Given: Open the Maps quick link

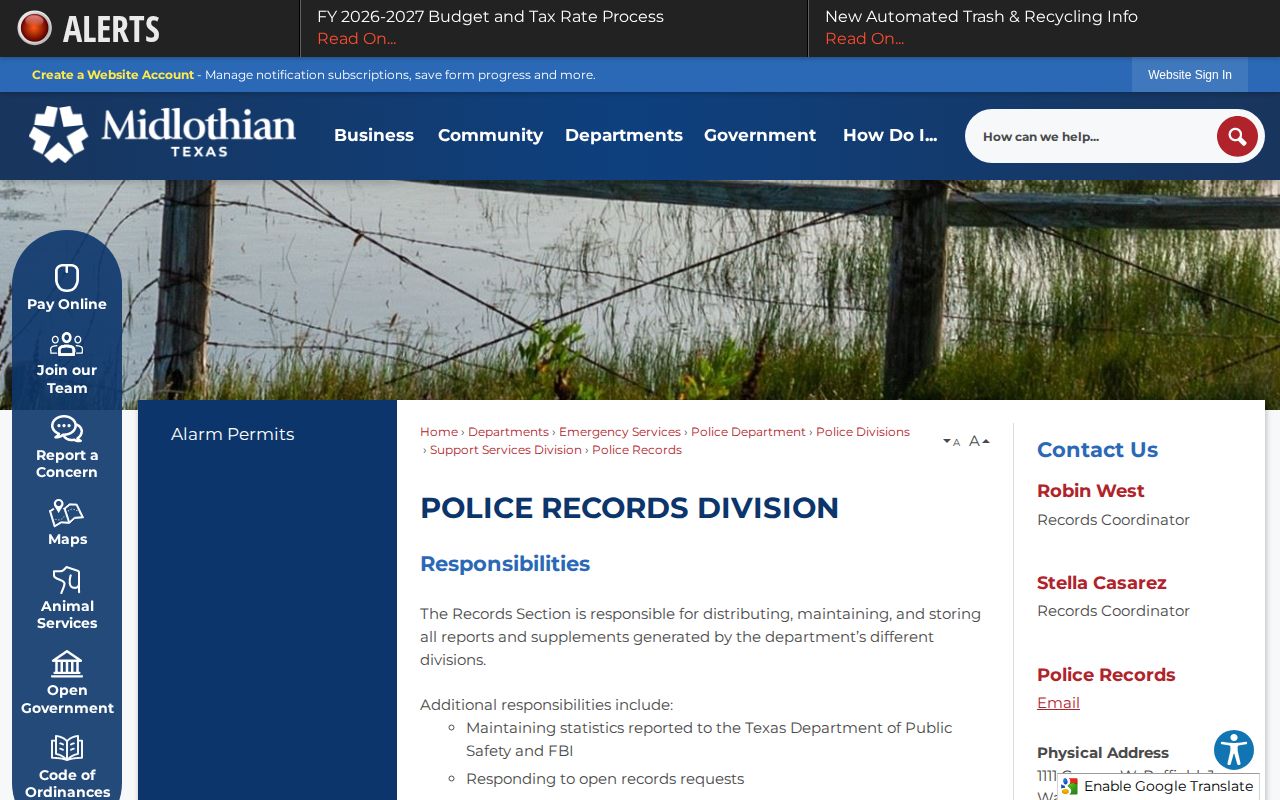Looking at the screenshot, I should pos(67,523).
